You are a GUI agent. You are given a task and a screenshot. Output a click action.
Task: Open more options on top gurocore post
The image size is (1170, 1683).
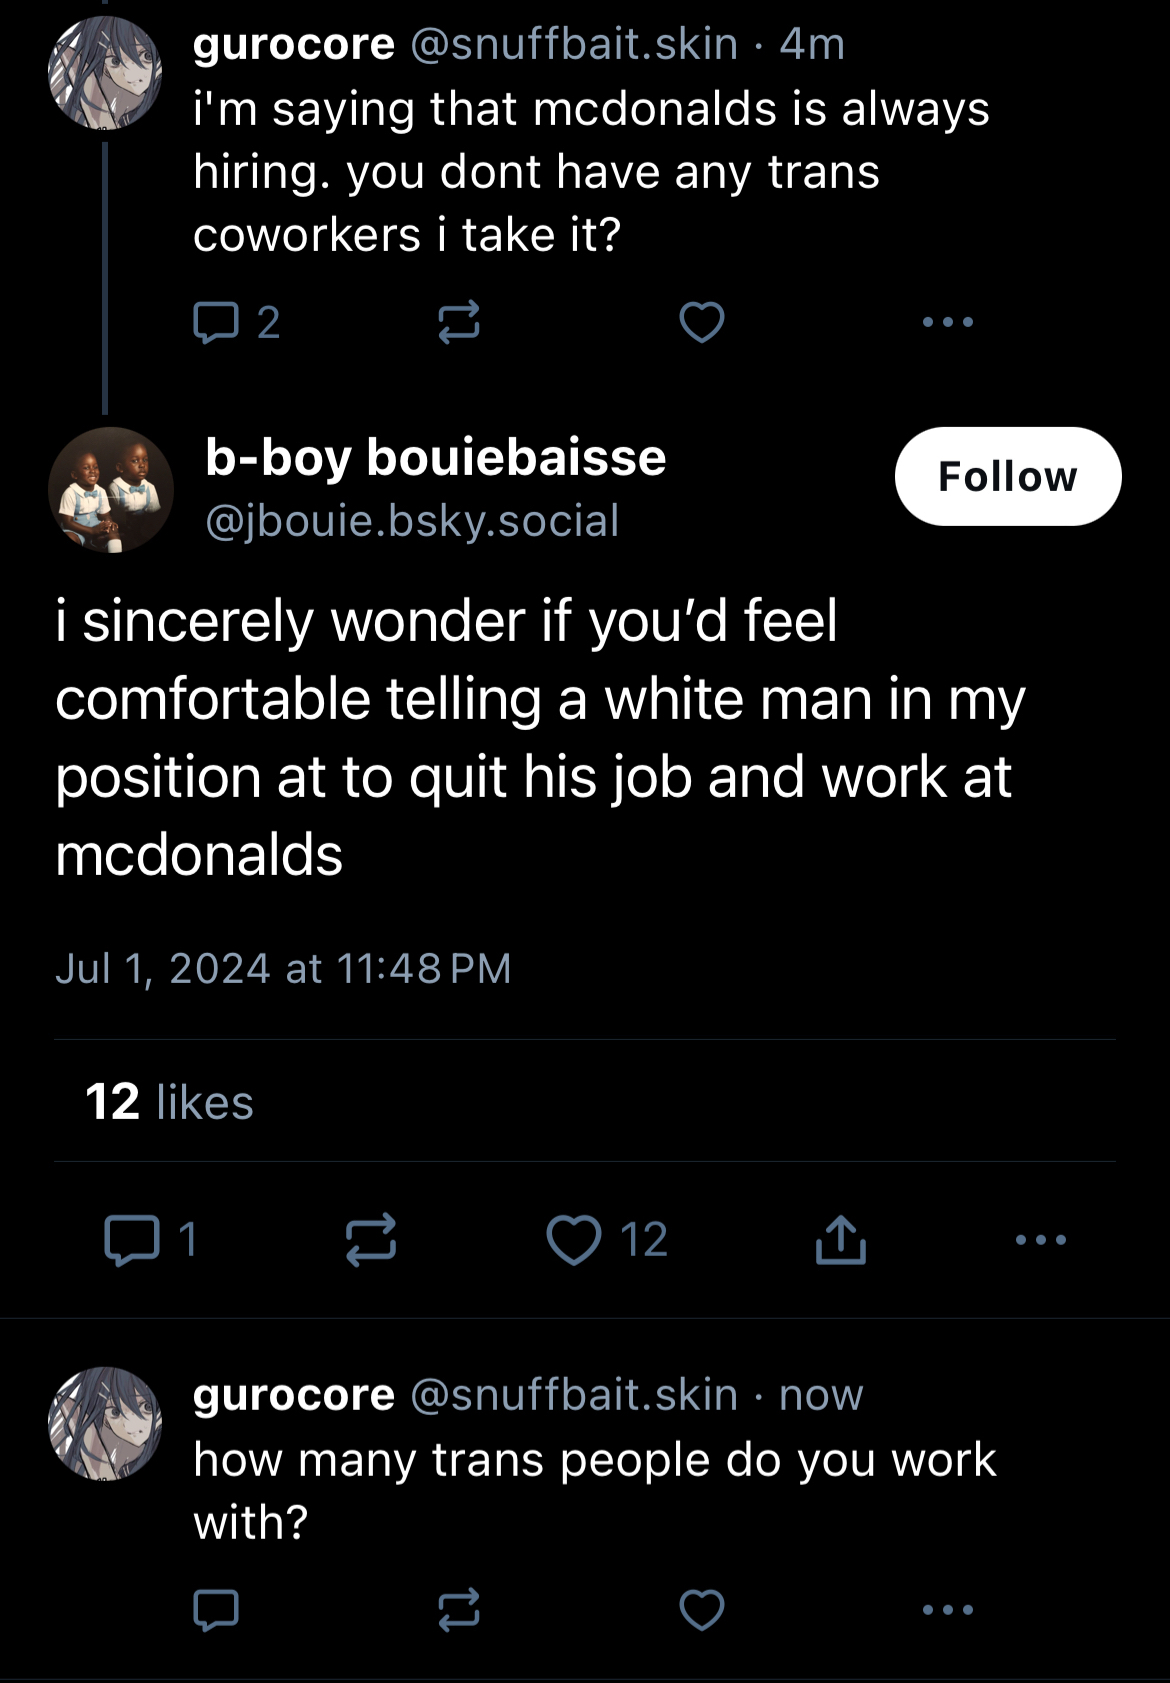(947, 322)
